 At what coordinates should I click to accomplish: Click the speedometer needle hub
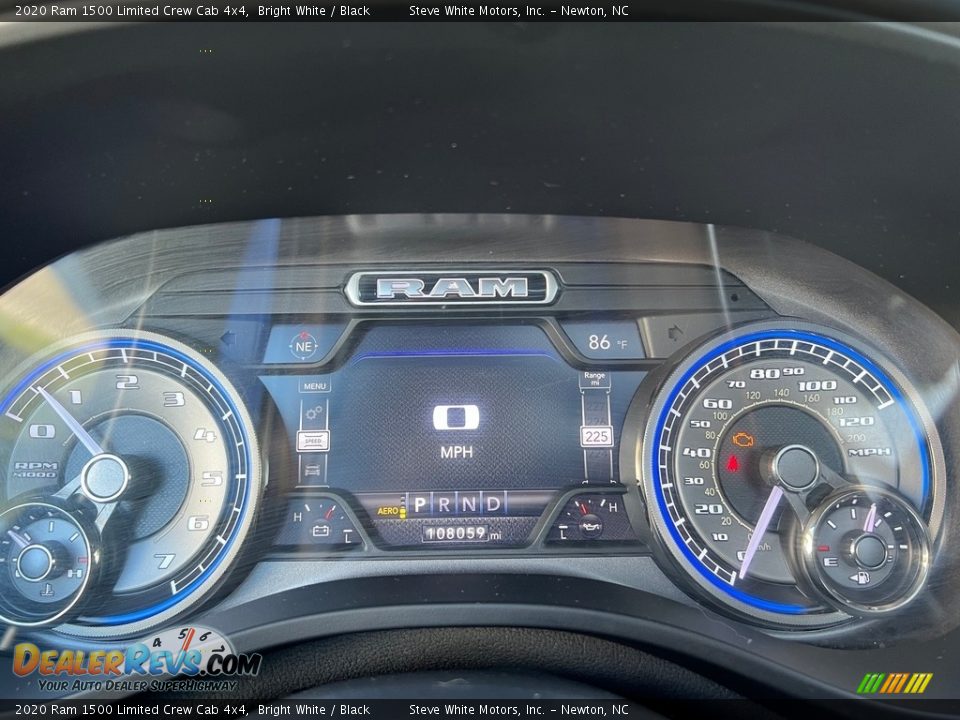[x=795, y=468]
